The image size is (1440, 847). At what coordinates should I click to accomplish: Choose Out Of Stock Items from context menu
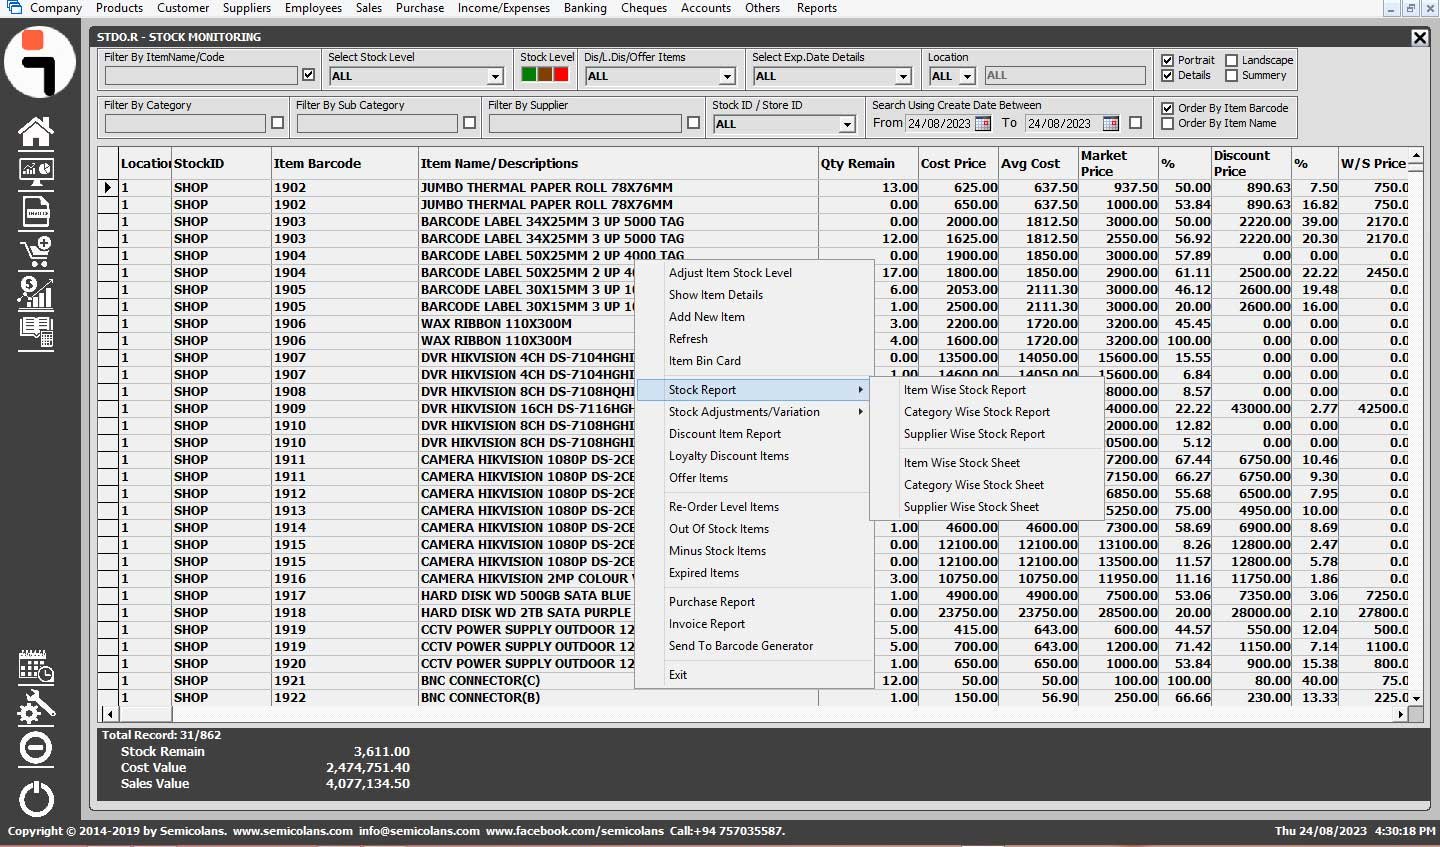coord(718,529)
